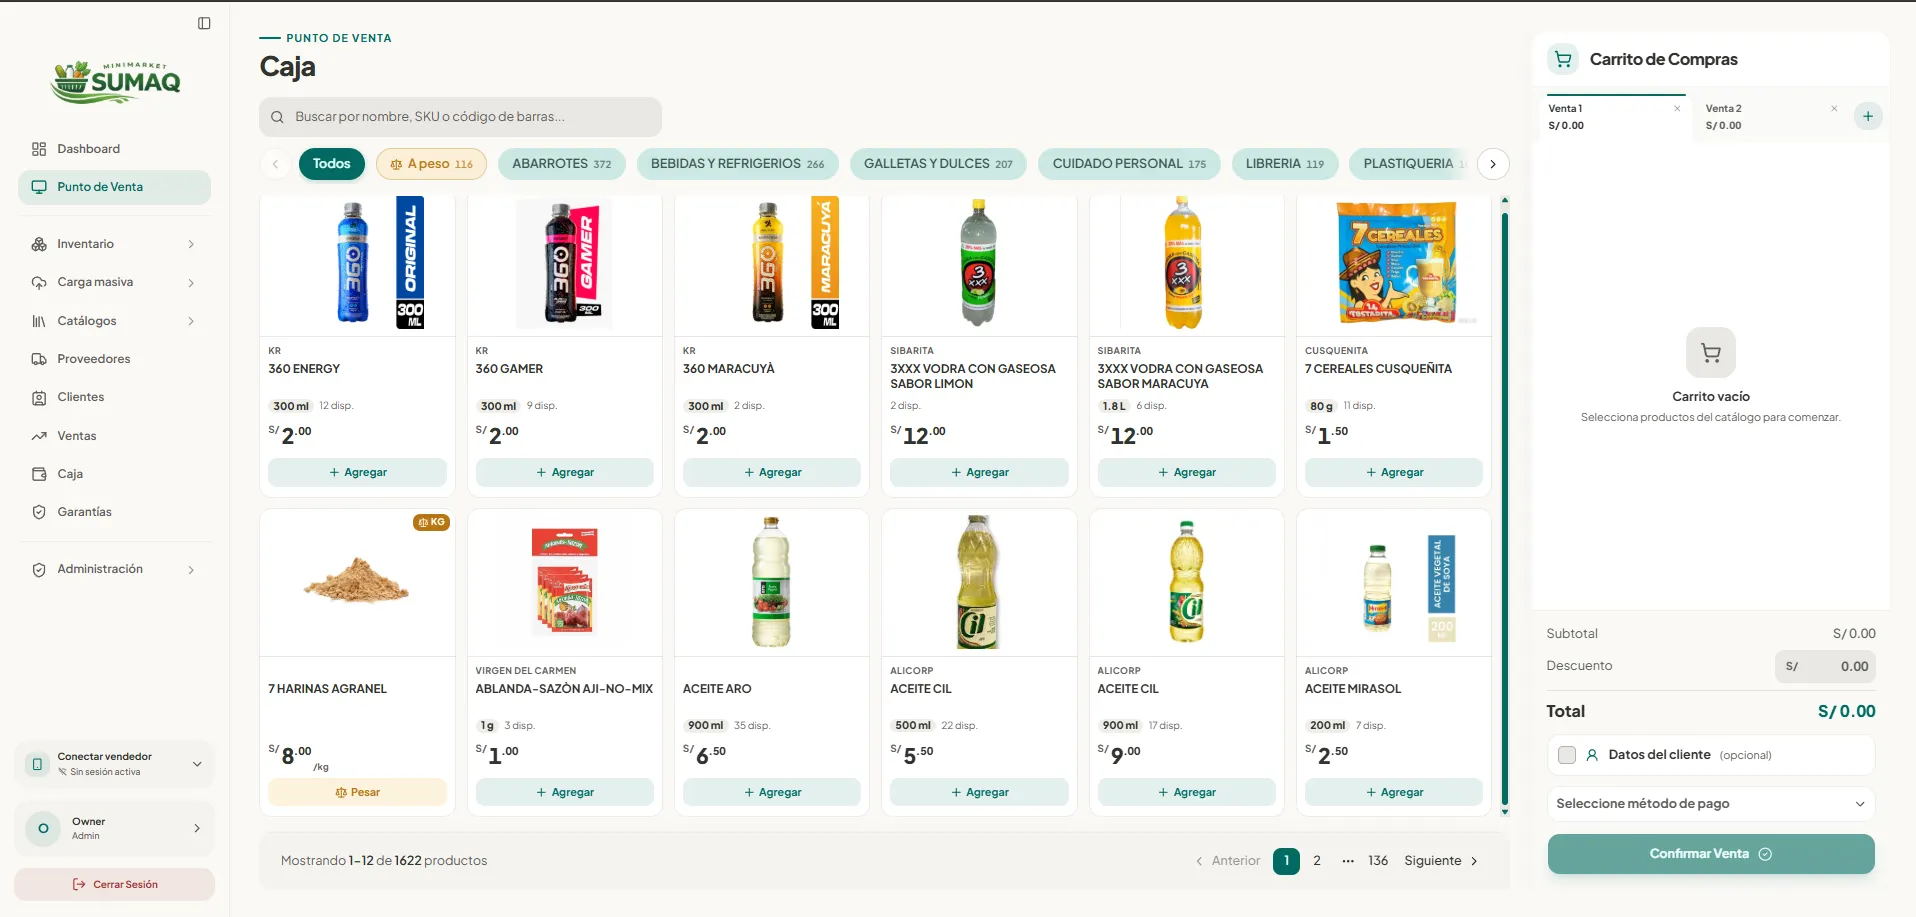The width and height of the screenshot is (1916, 917).
Task: Toggle the sidebar collapse icon
Action: pos(204,23)
